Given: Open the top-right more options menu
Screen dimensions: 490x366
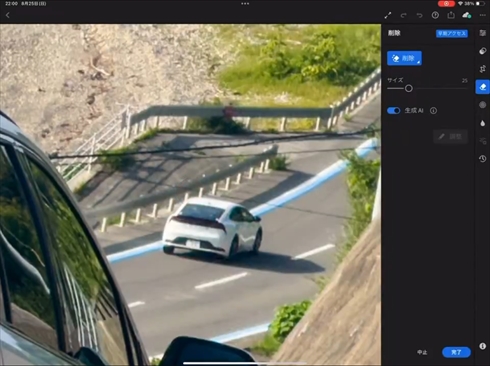Looking at the screenshot, I should [483, 15].
